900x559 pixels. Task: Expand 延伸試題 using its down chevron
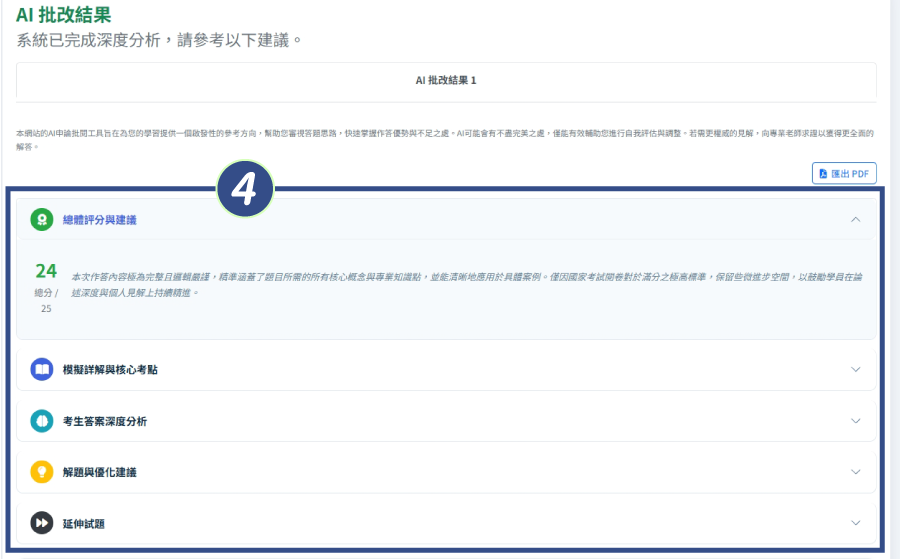tap(855, 523)
